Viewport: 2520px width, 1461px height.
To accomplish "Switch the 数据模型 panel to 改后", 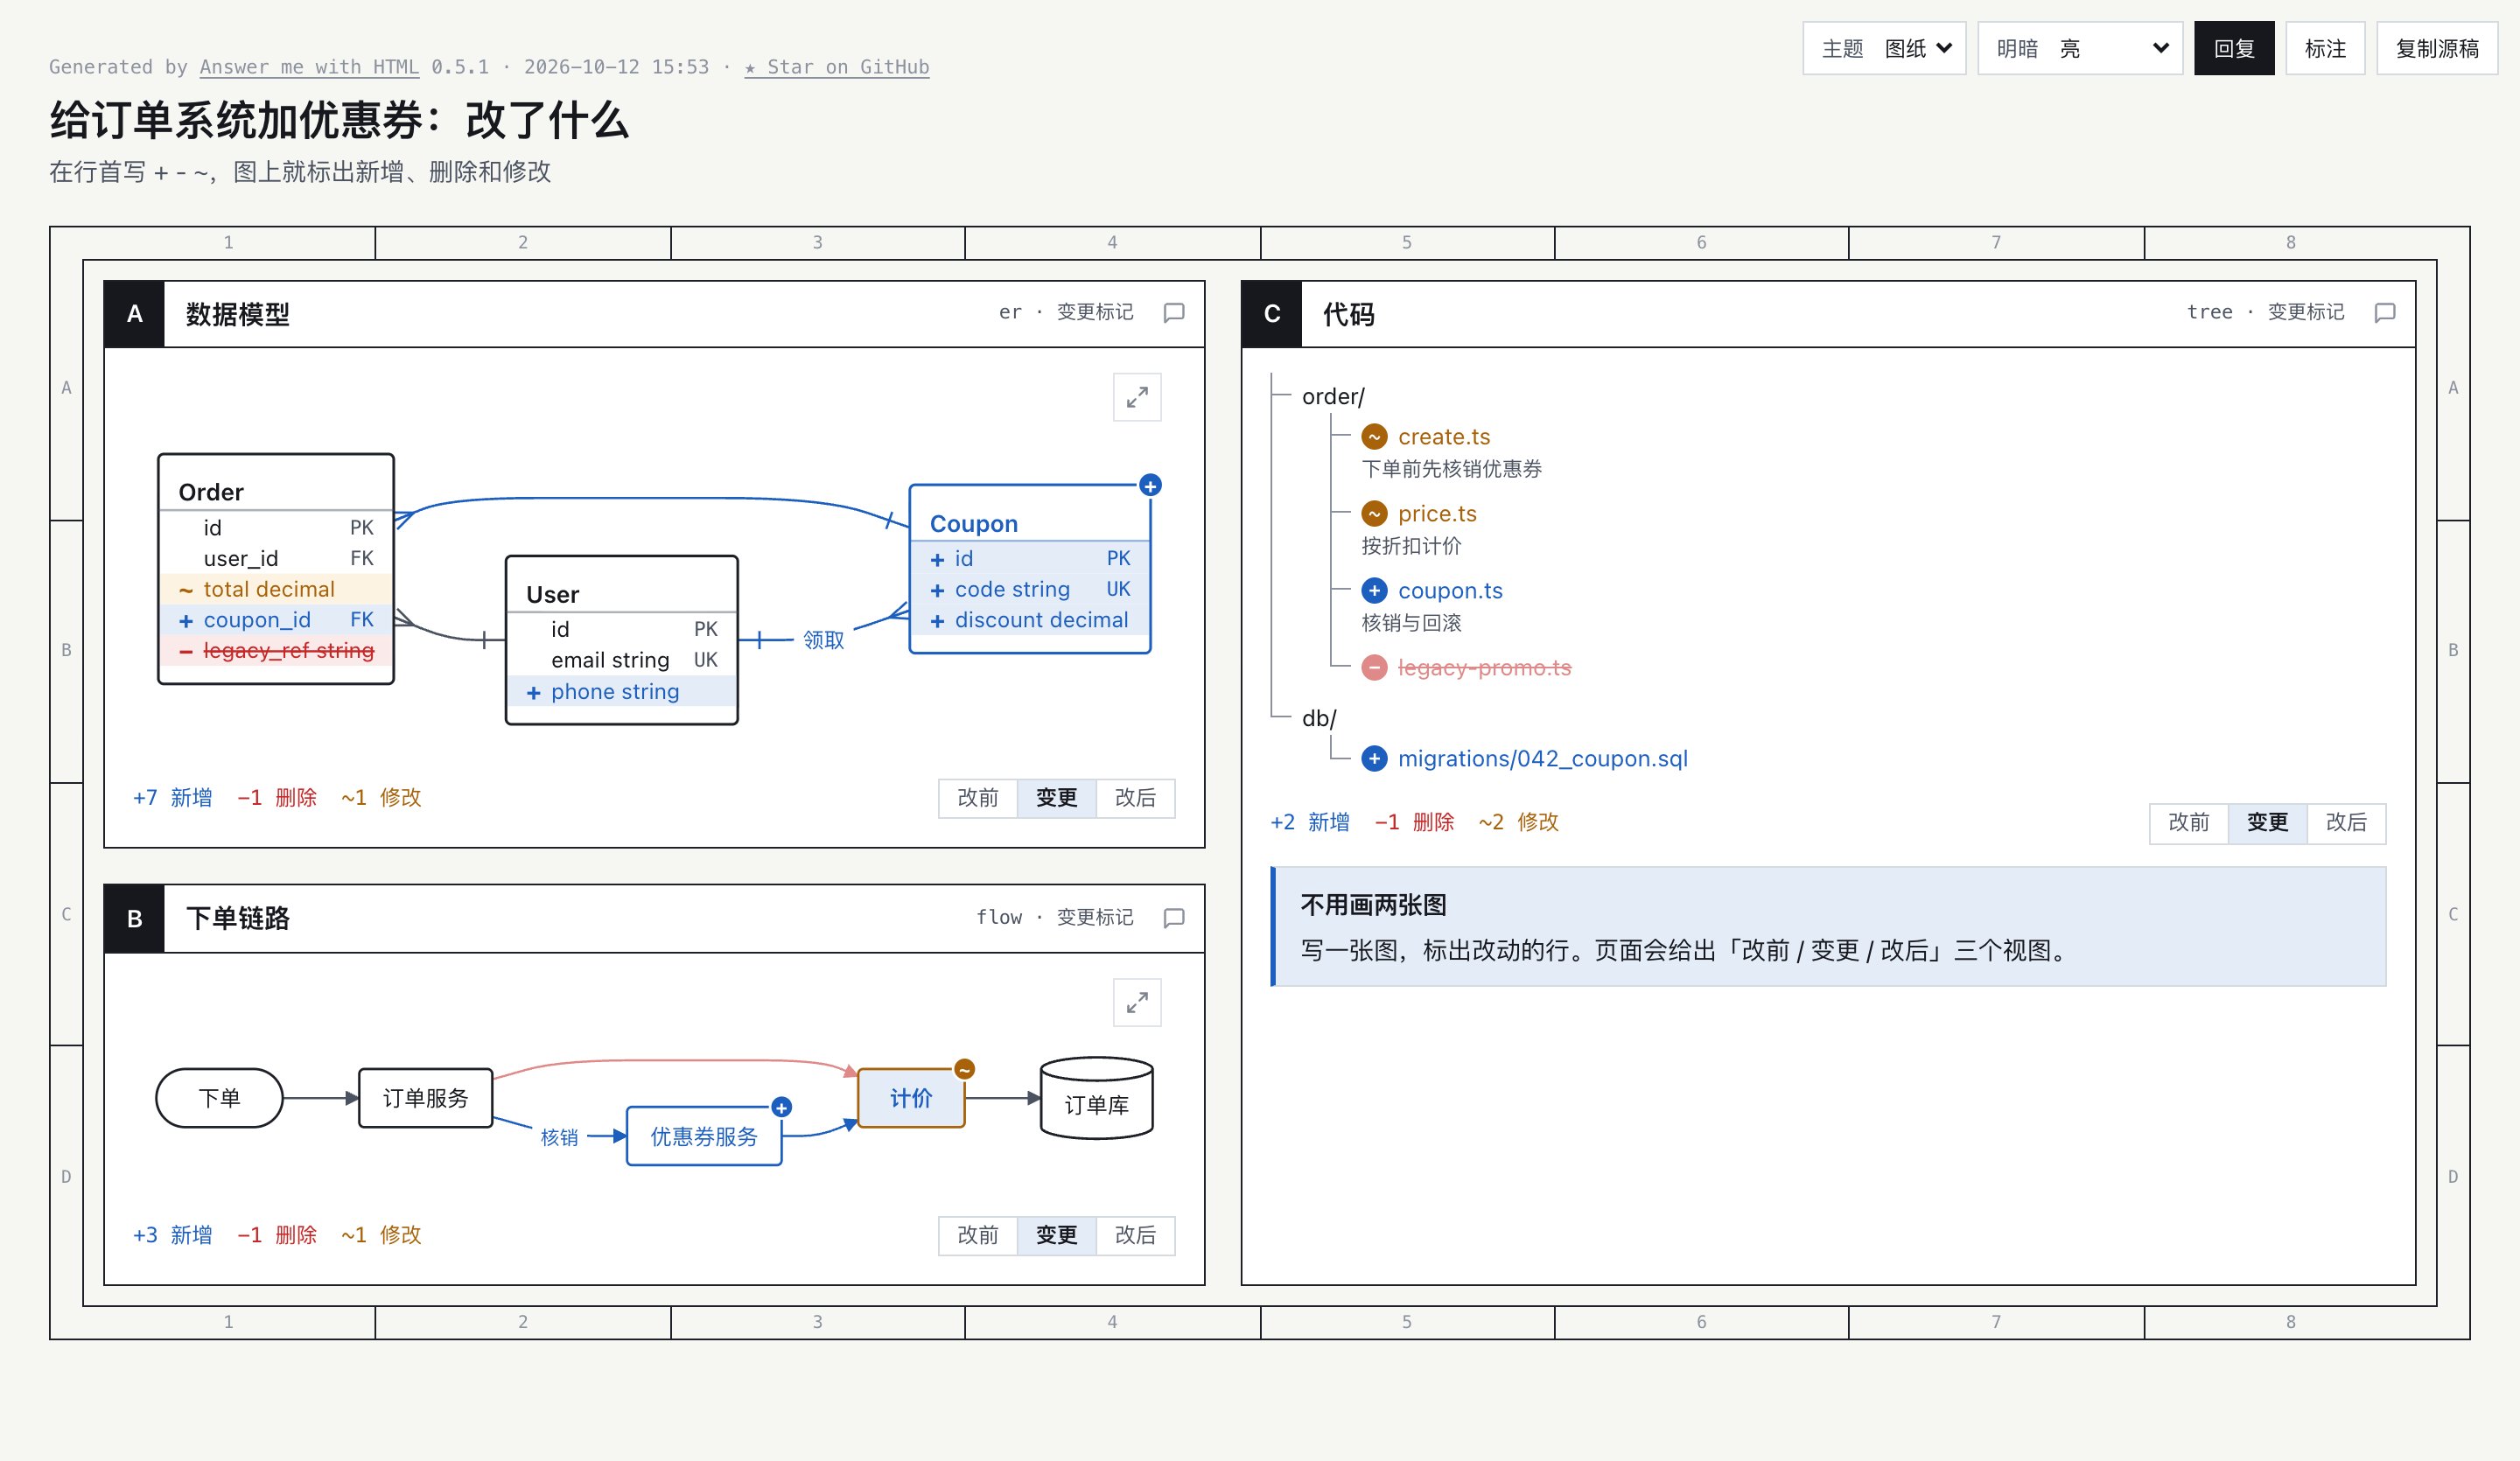I will pyautogui.click(x=1135, y=798).
